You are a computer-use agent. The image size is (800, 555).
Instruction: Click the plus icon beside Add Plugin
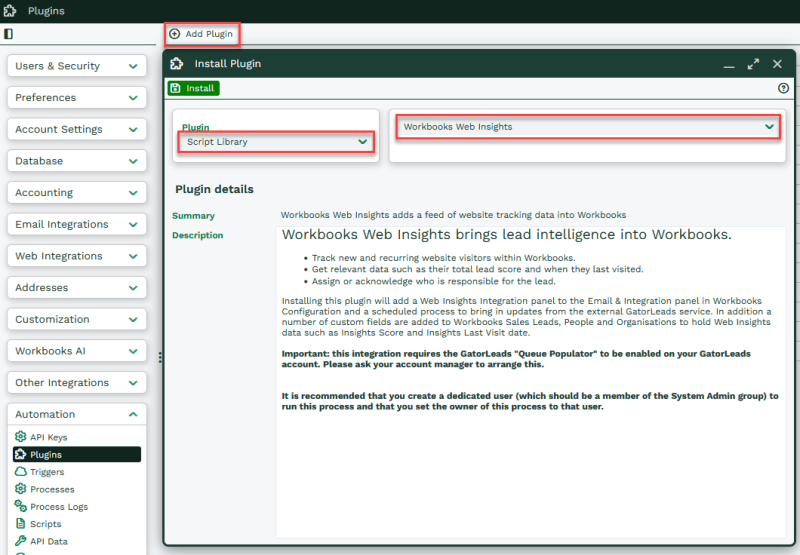[174, 34]
